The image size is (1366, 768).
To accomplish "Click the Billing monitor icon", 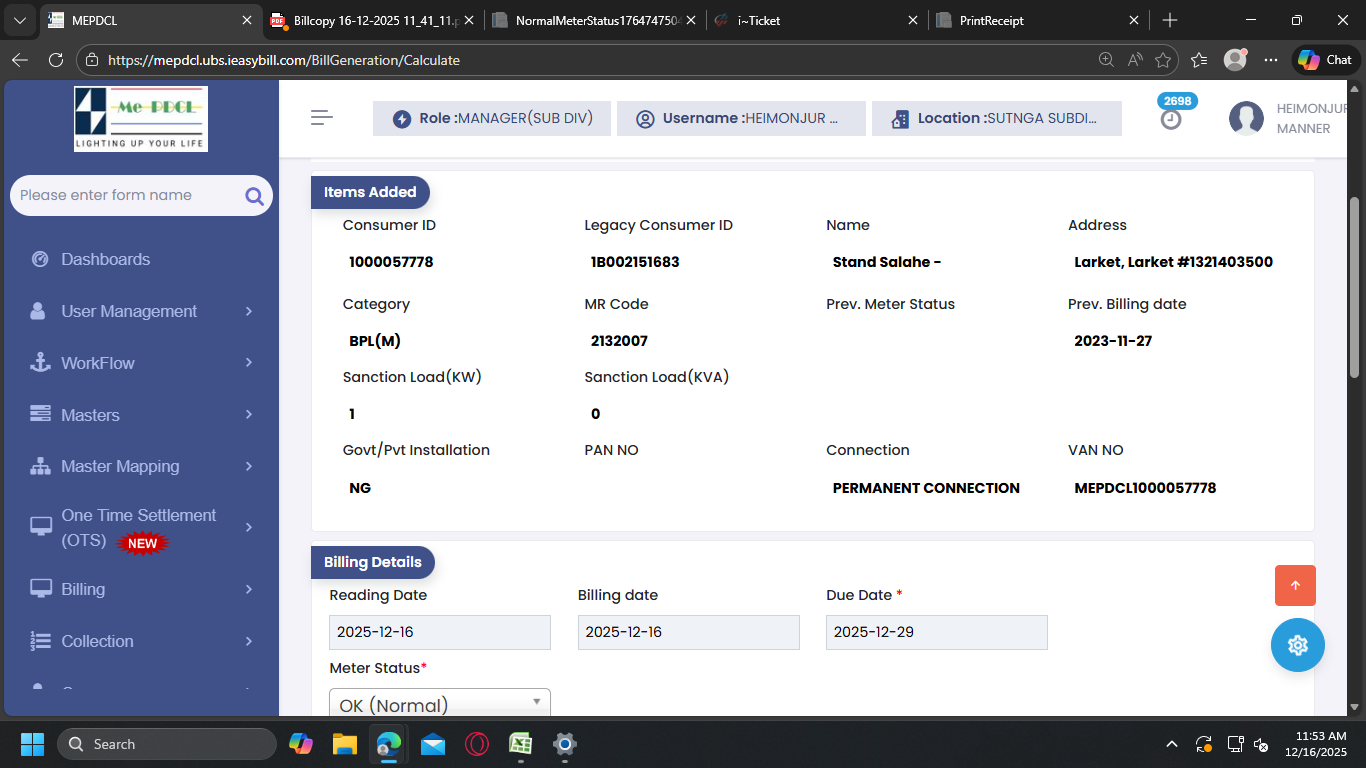I will 40,589.
